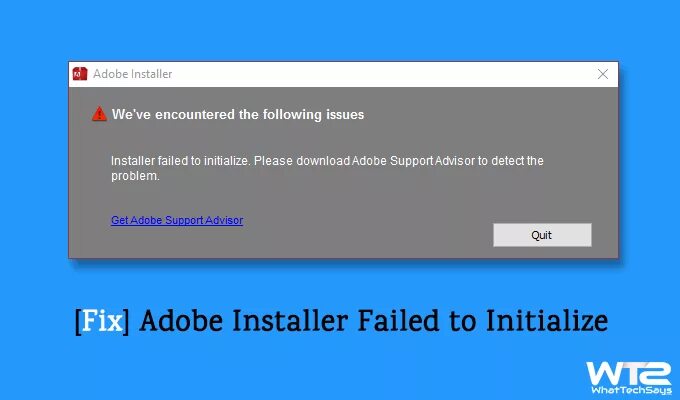The height and width of the screenshot is (400, 680).
Task: Click "We've encountered the following issues" heading
Action: point(237,114)
